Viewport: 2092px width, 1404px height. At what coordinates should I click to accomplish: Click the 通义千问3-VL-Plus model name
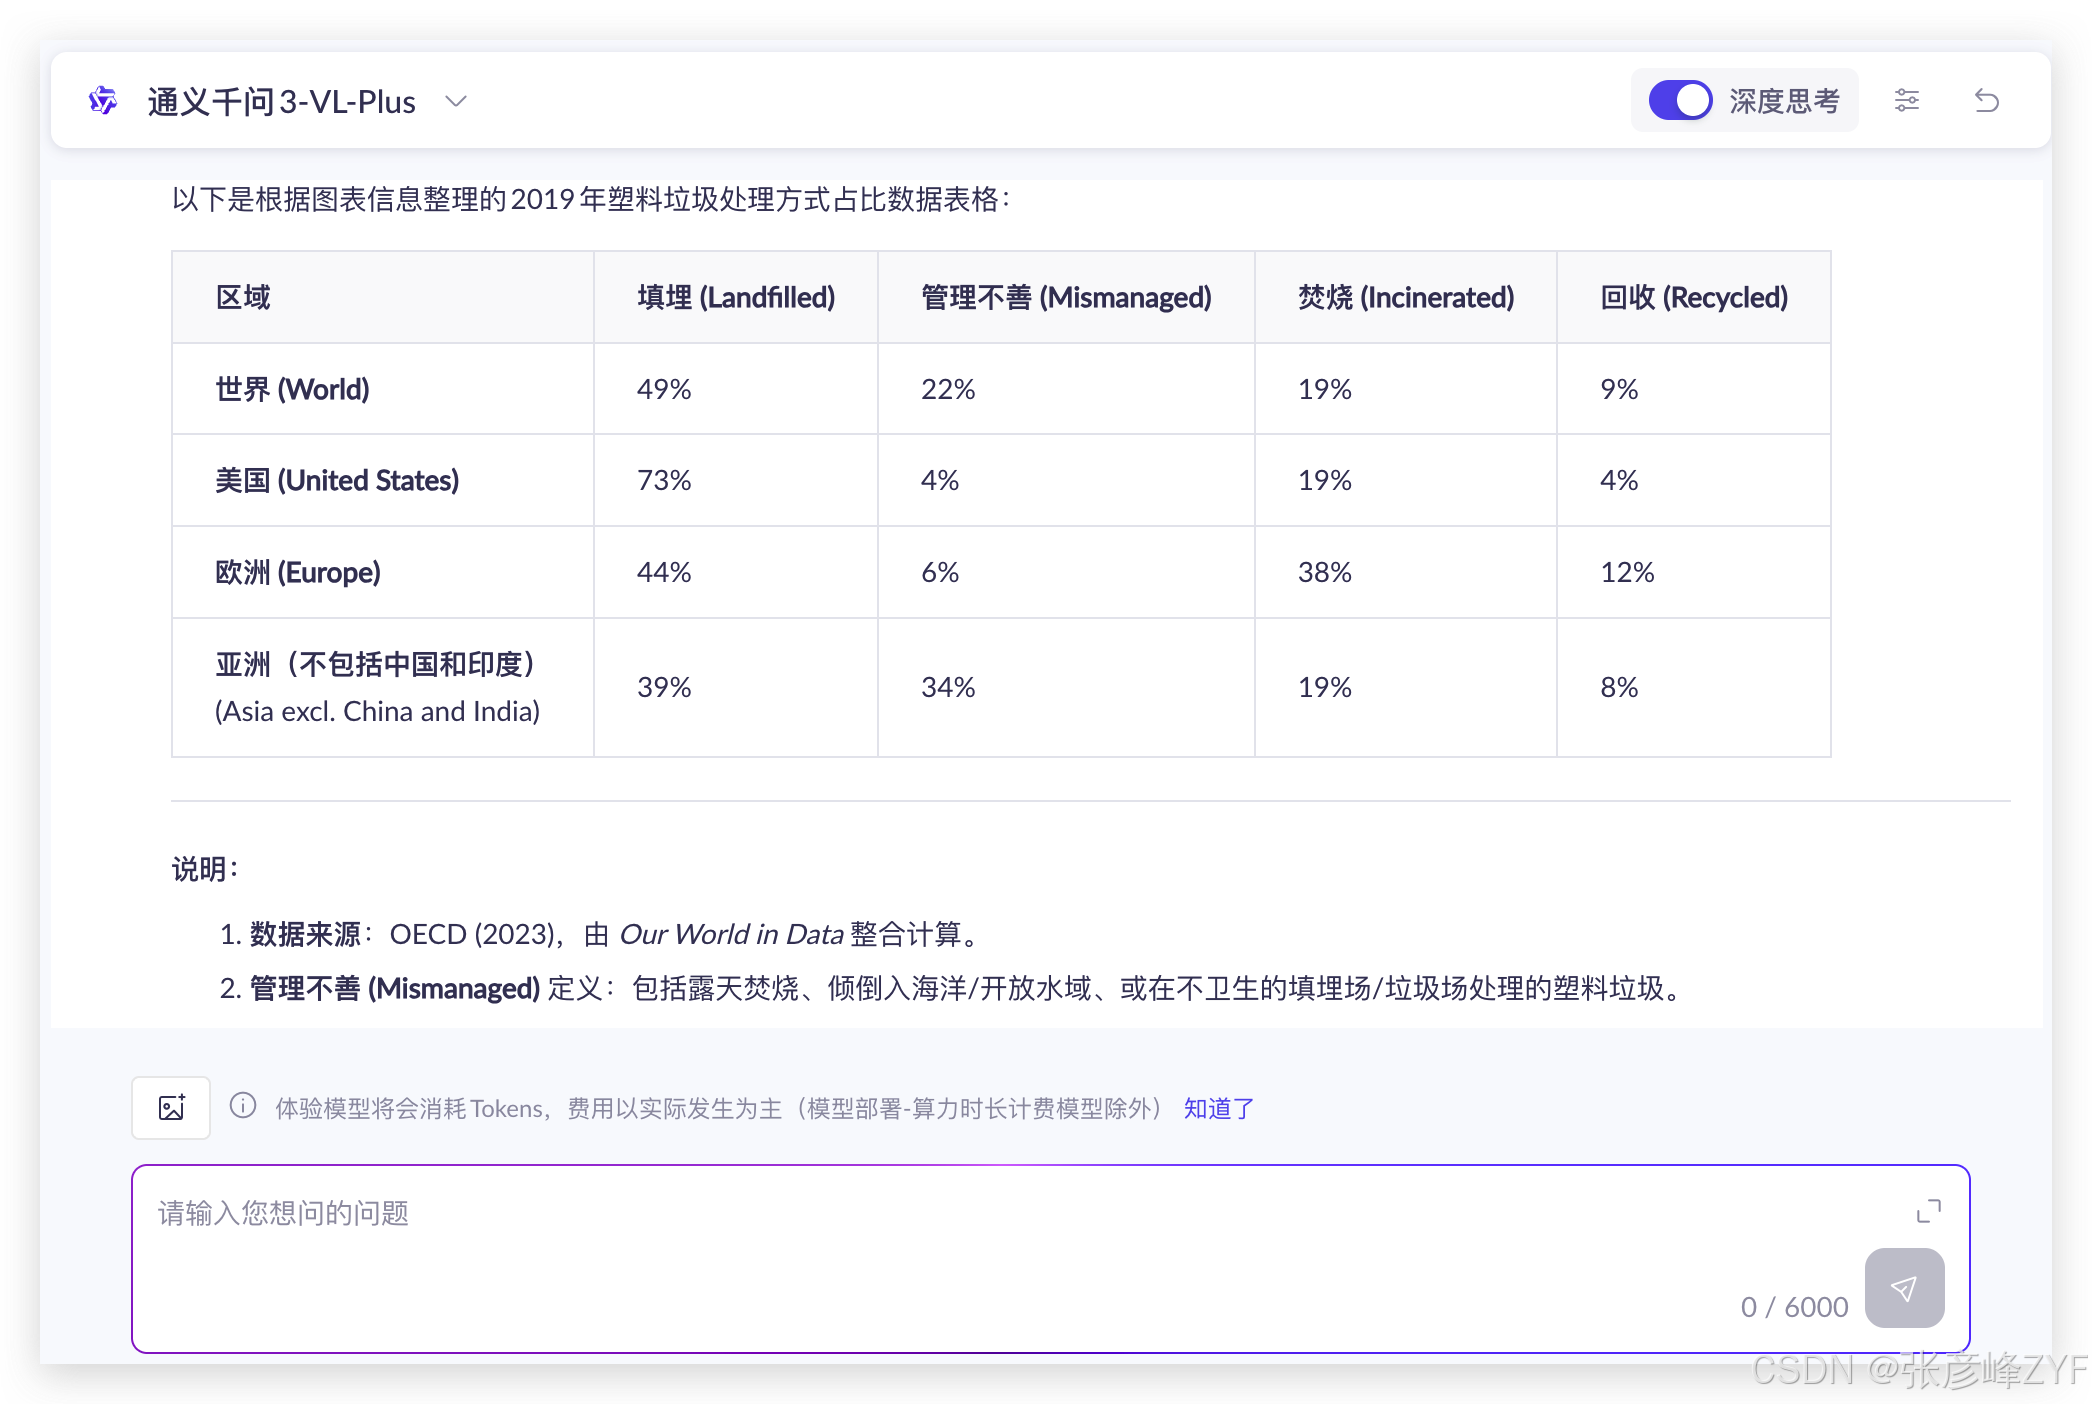(x=281, y=102)
